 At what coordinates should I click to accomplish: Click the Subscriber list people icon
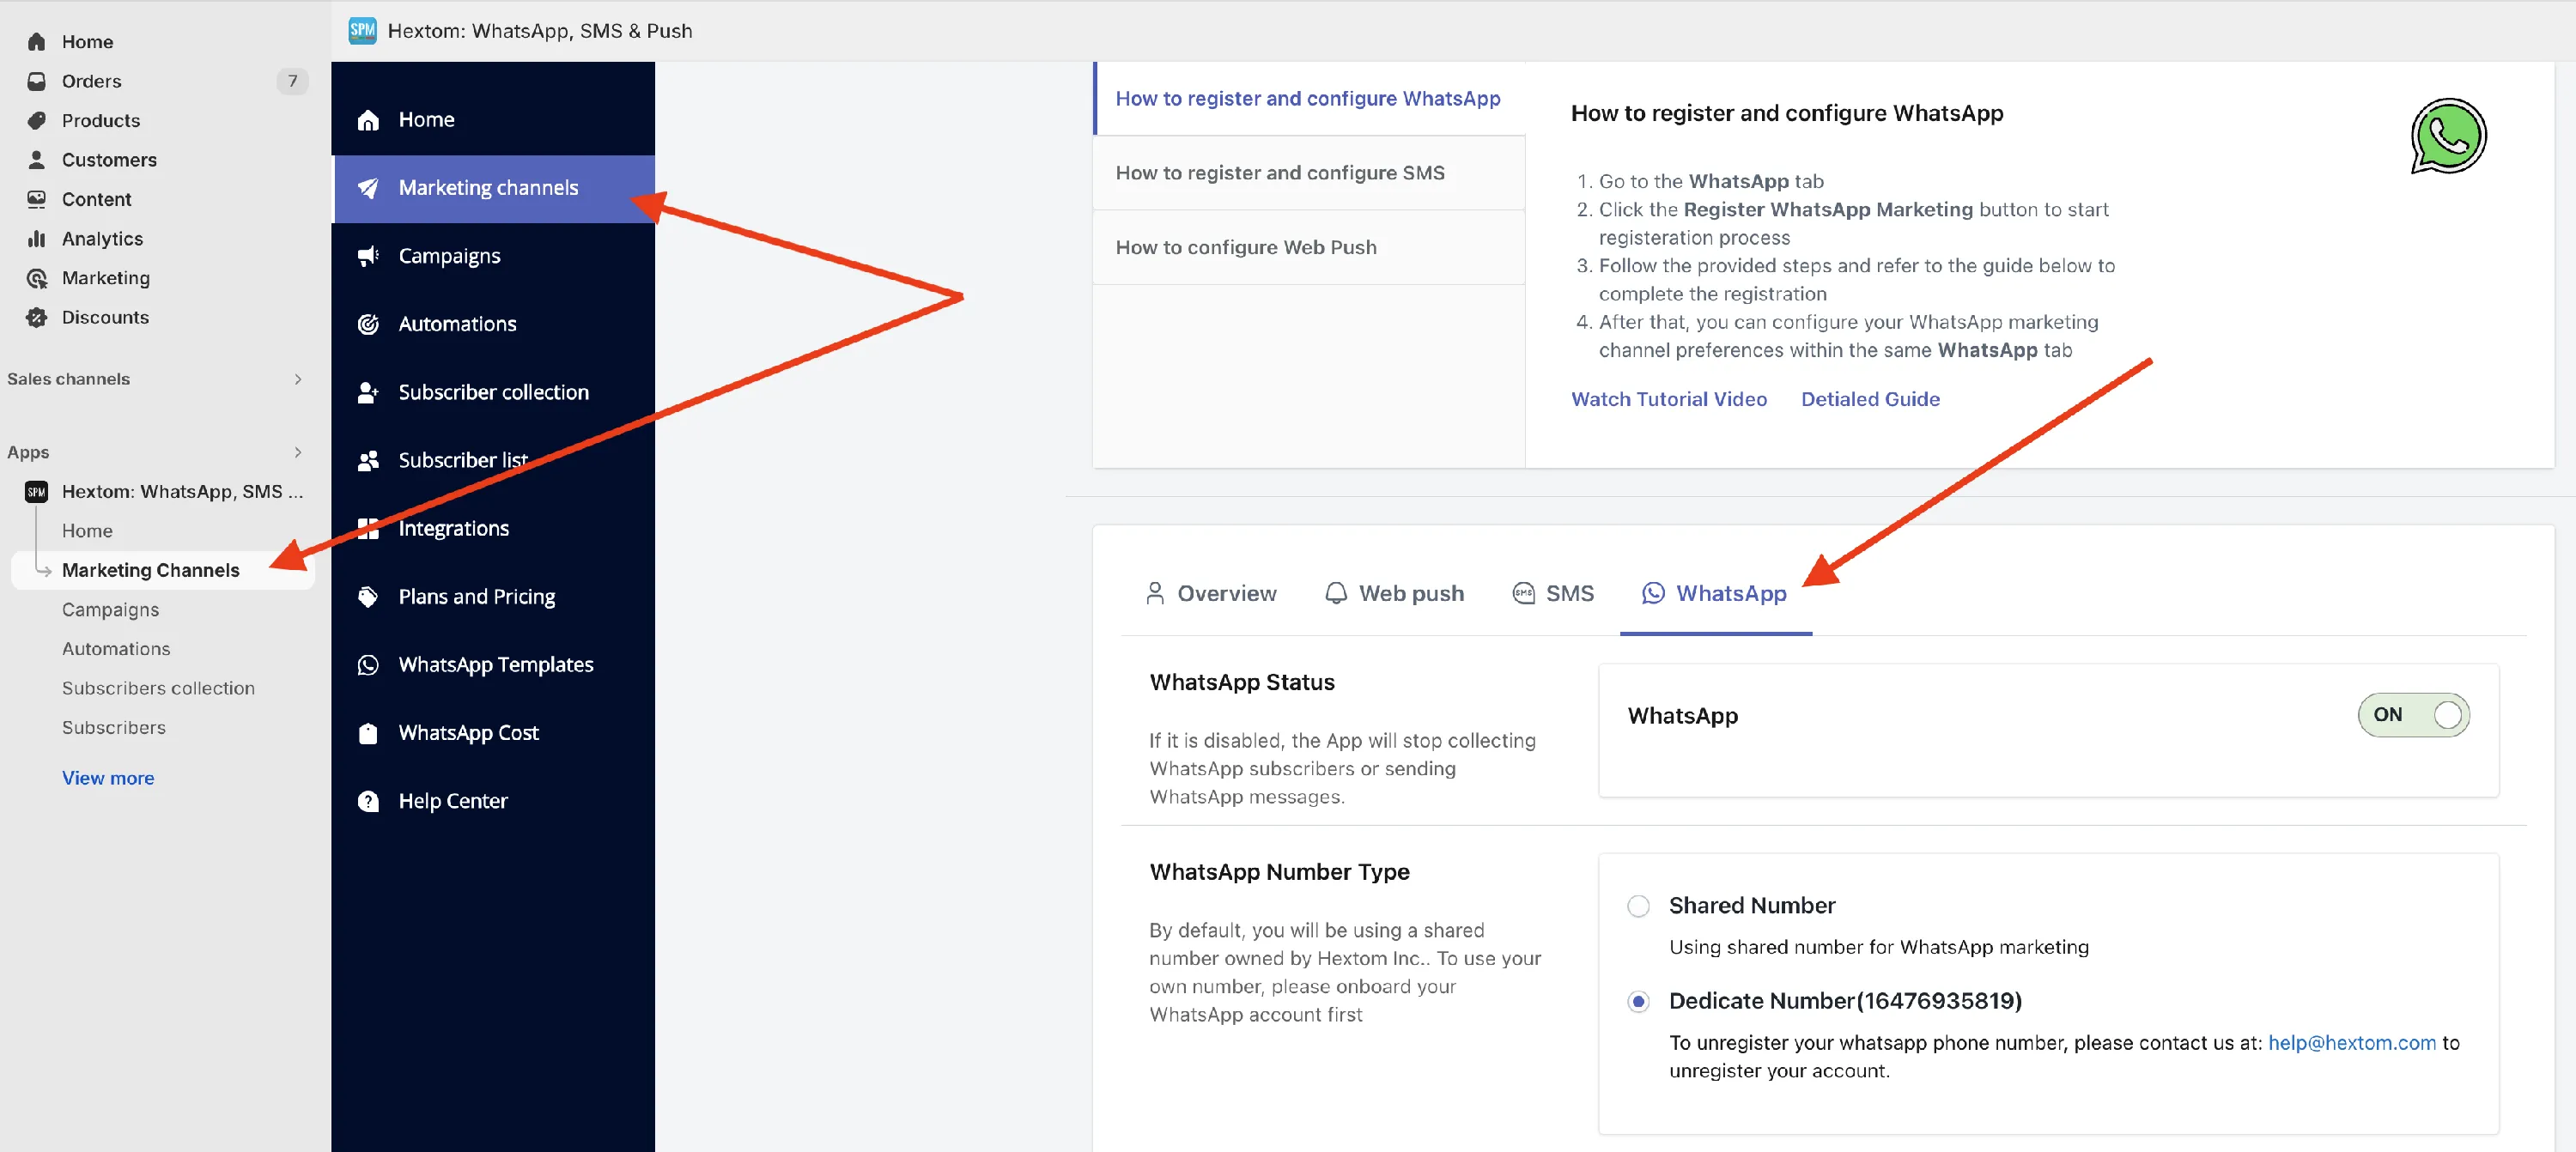368,460
